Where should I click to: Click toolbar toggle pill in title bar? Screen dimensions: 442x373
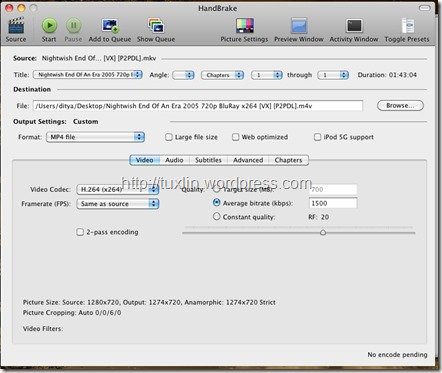point(424,8)
